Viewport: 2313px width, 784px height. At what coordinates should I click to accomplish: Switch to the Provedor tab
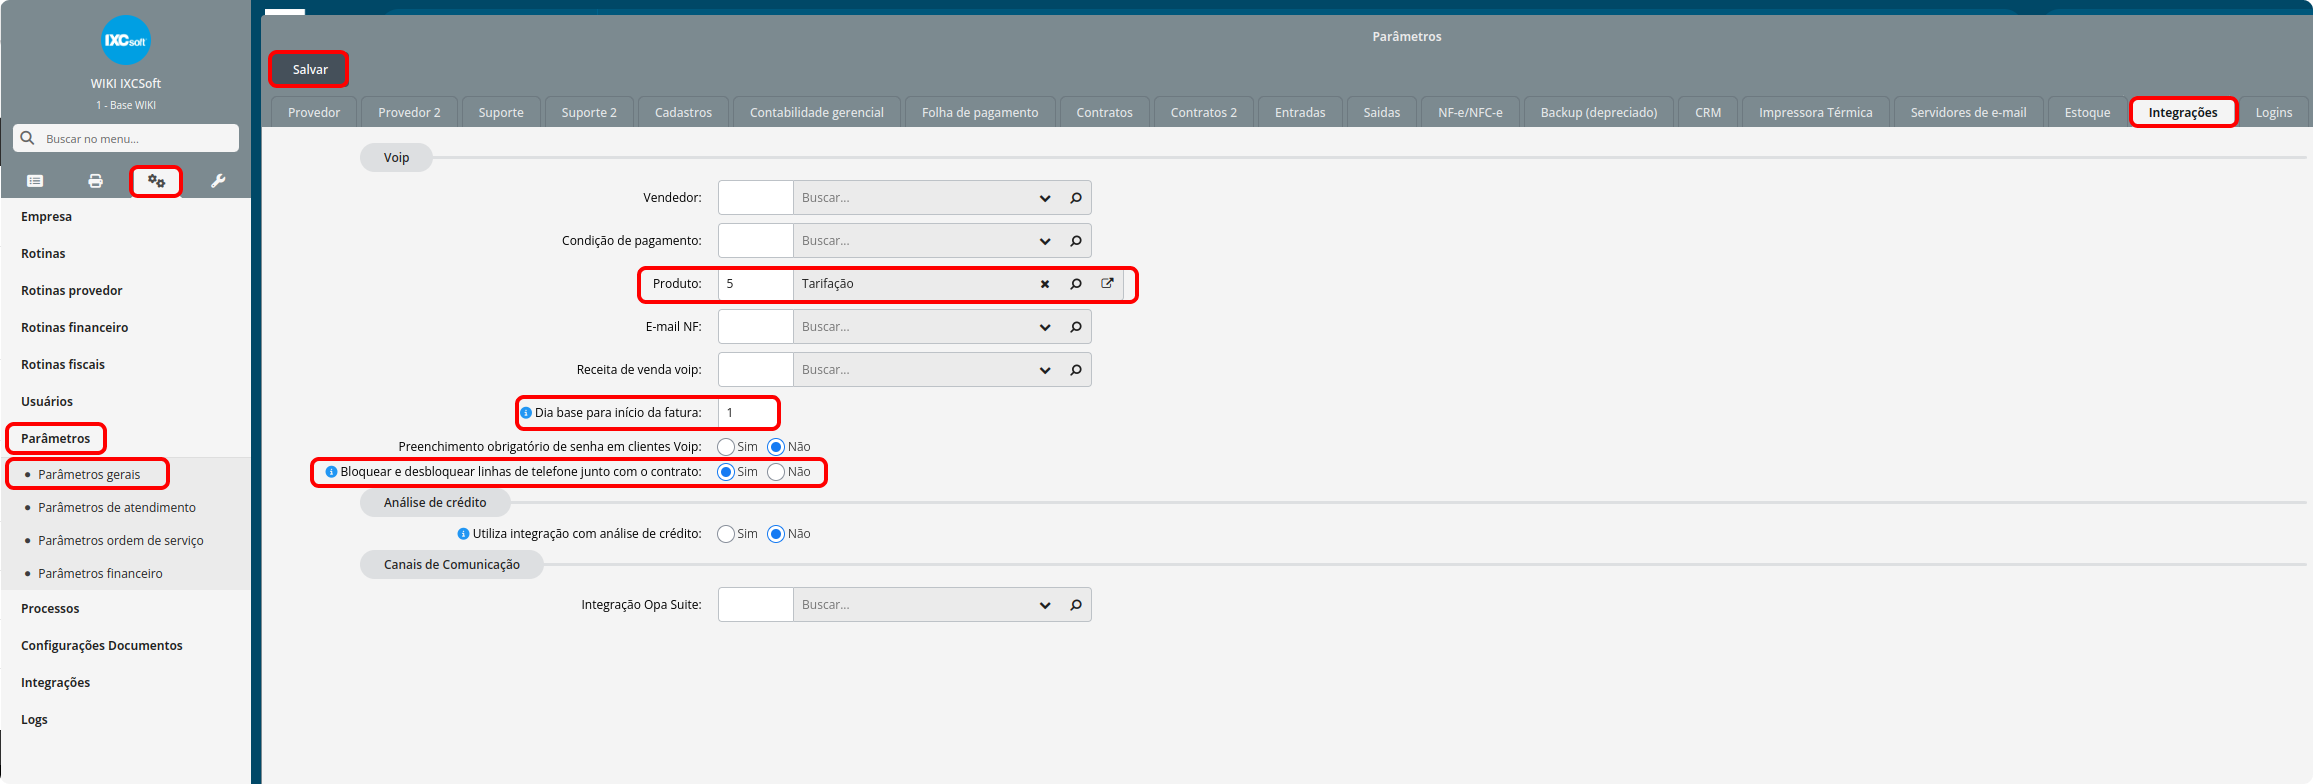pyautogui.click(x=314, y=112)
